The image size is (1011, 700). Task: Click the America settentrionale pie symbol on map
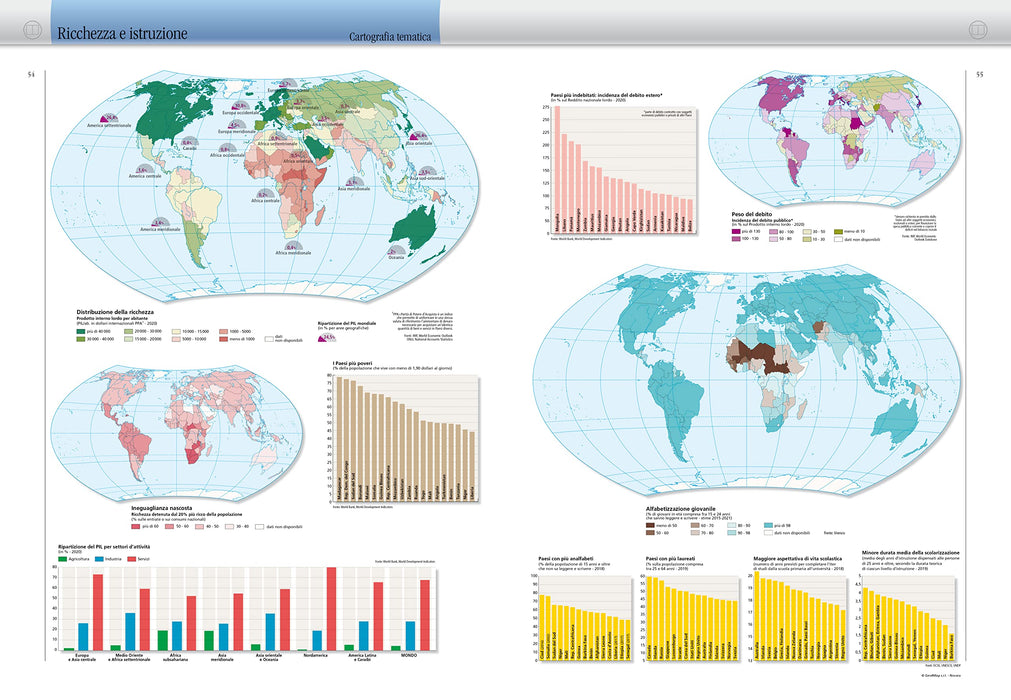point(110,119)
